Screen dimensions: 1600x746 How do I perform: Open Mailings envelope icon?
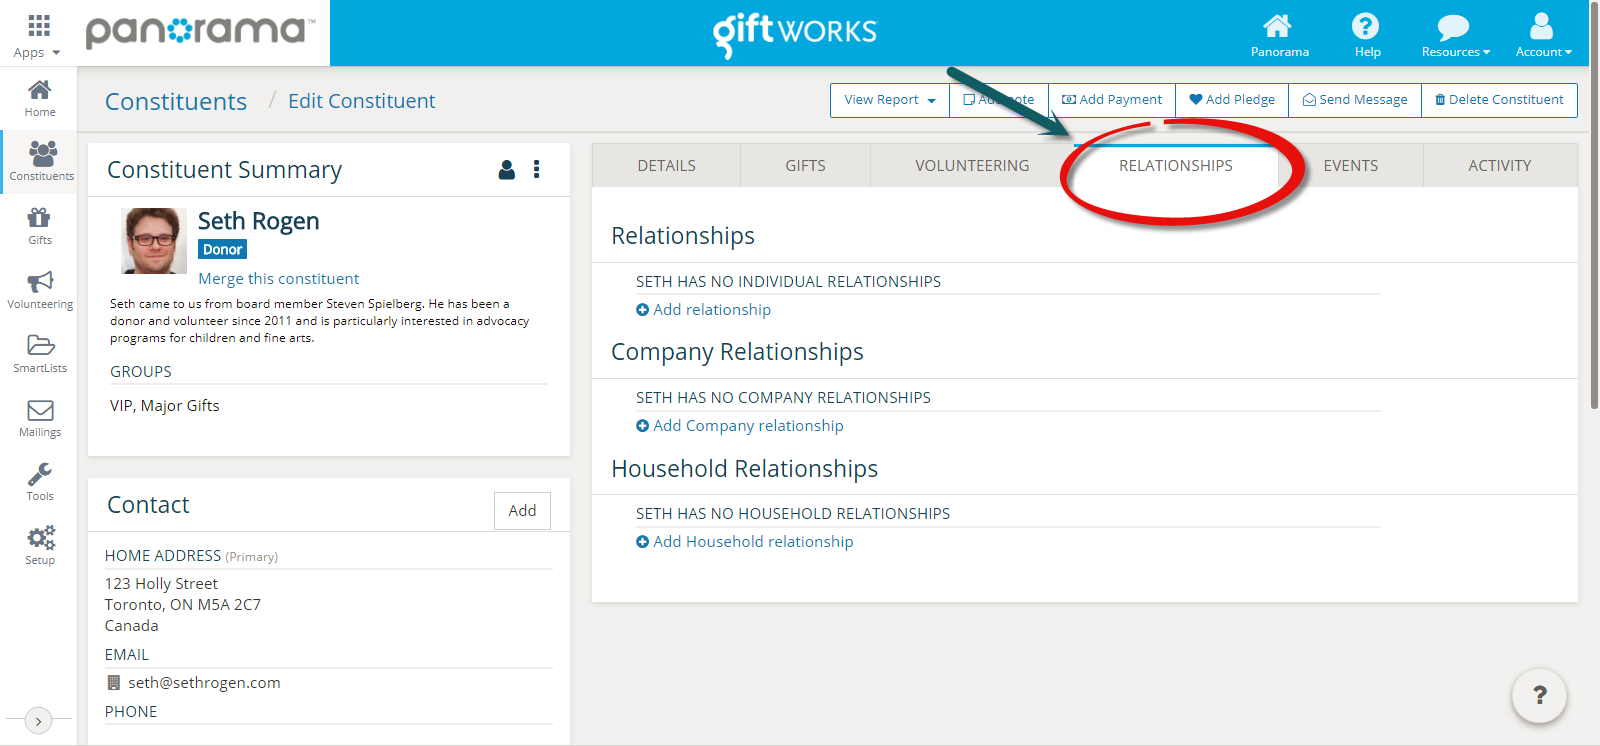click(40, 417)
